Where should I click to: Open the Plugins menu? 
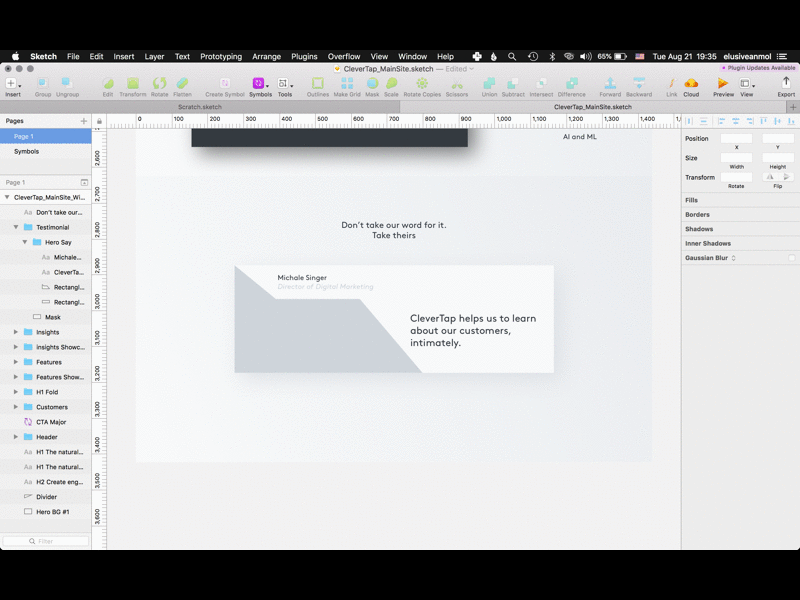click(304, 57)
